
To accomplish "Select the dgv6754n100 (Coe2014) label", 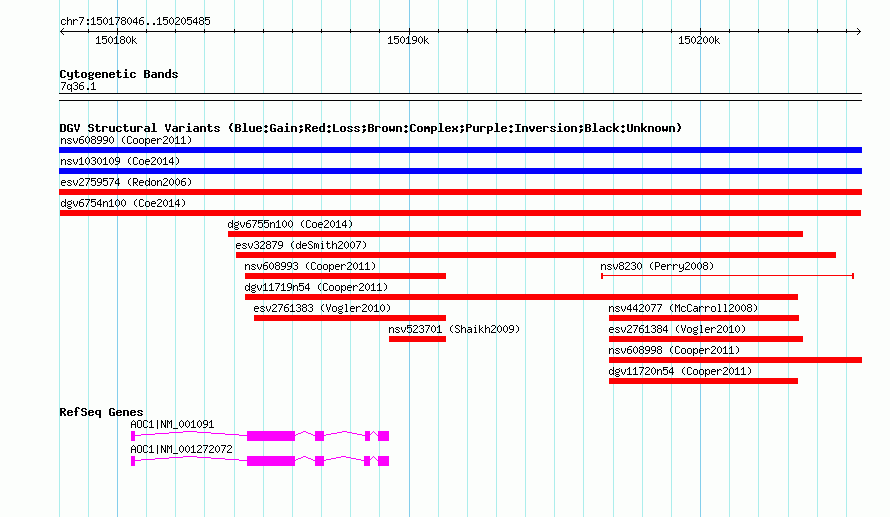I will pyautogui.click(x=123, y=203).
